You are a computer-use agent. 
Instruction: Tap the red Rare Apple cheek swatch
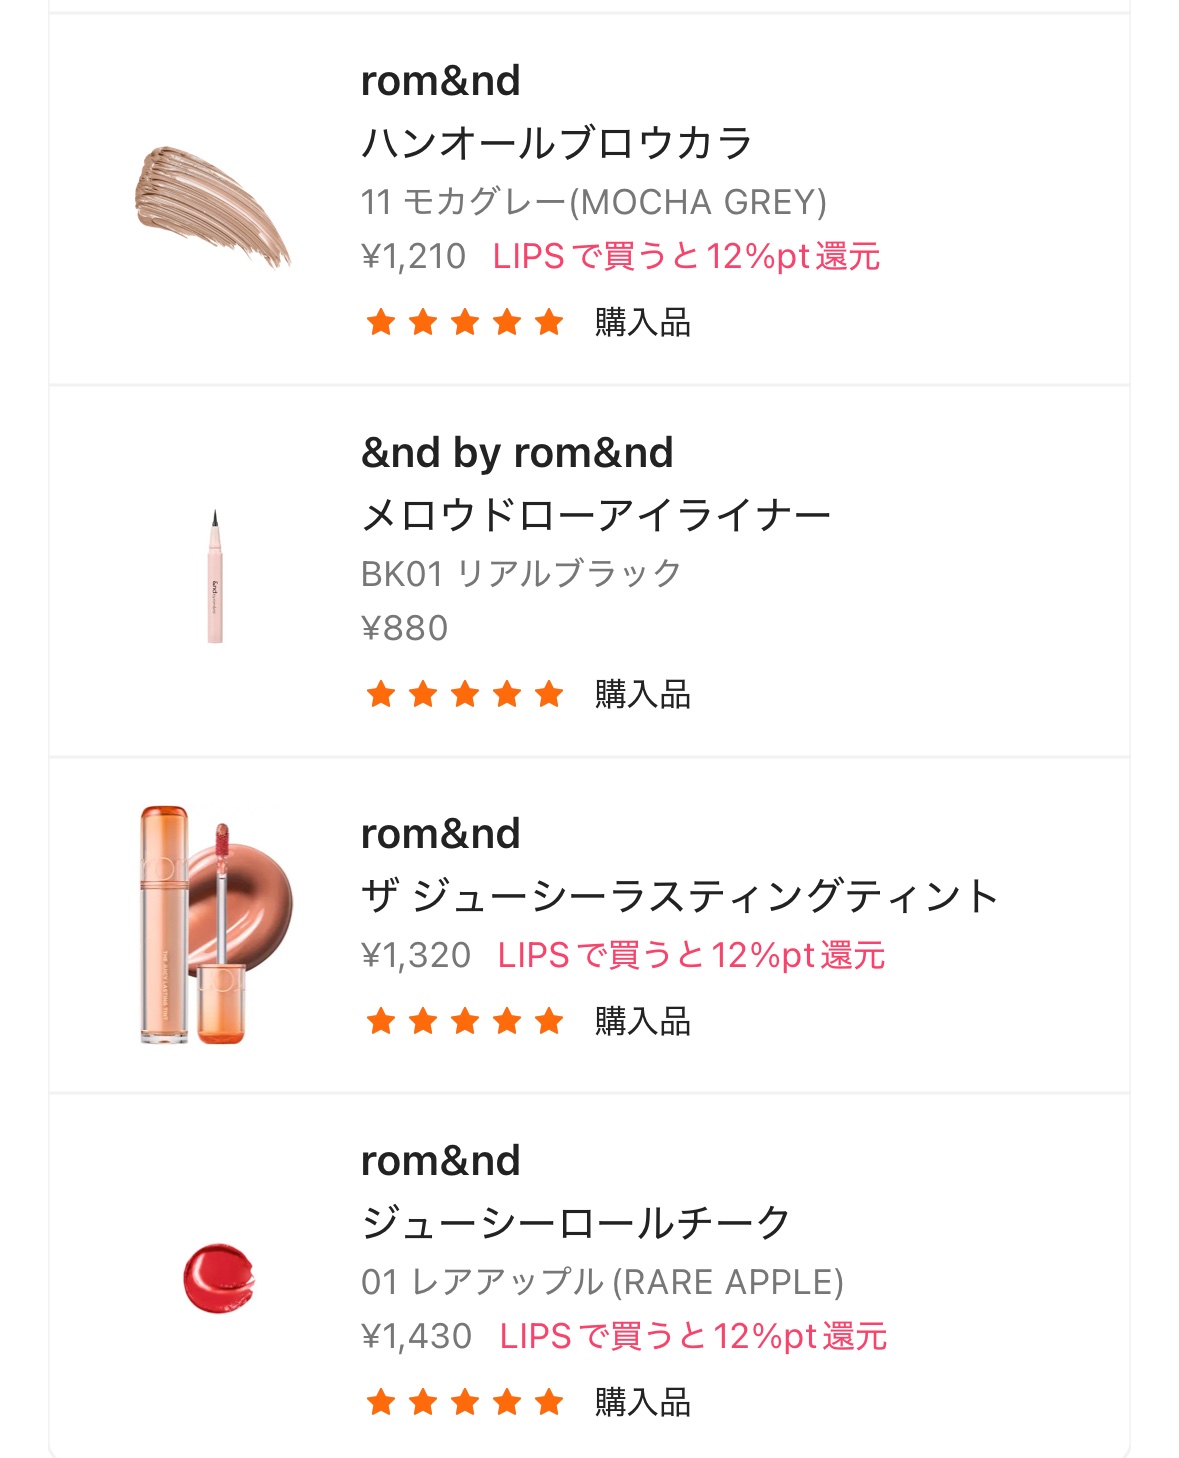[x=218, y=1277]
